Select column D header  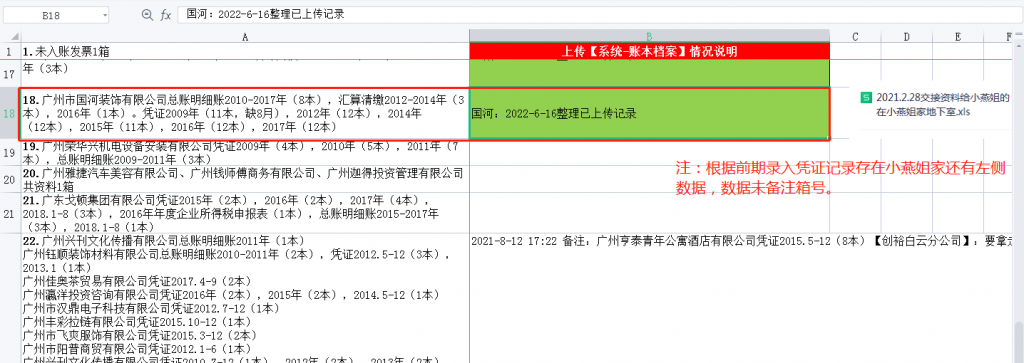906,37
